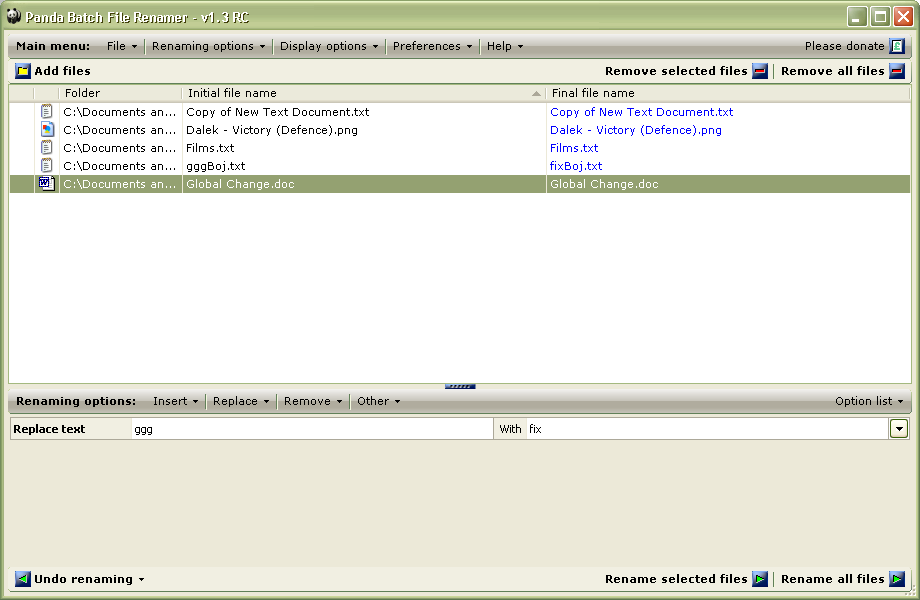Click the With input field containing fix

coord(707,429)
